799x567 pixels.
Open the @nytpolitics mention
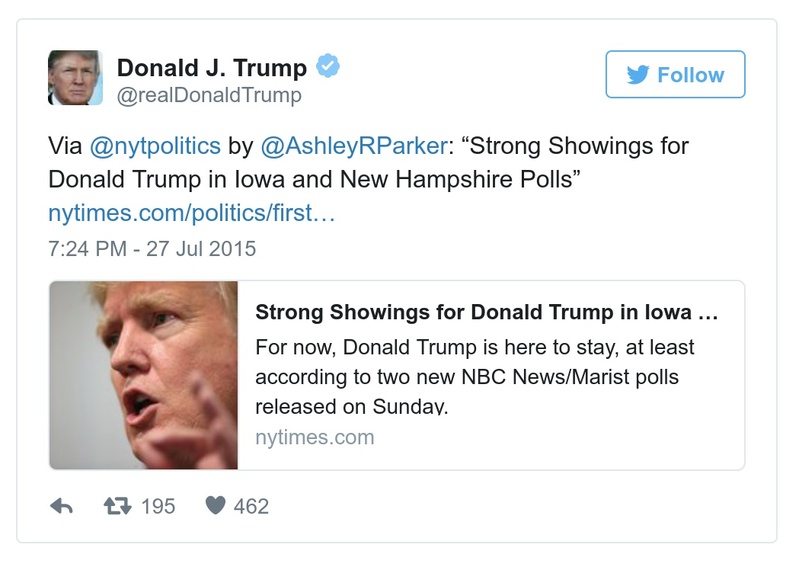tap(154, 146)
